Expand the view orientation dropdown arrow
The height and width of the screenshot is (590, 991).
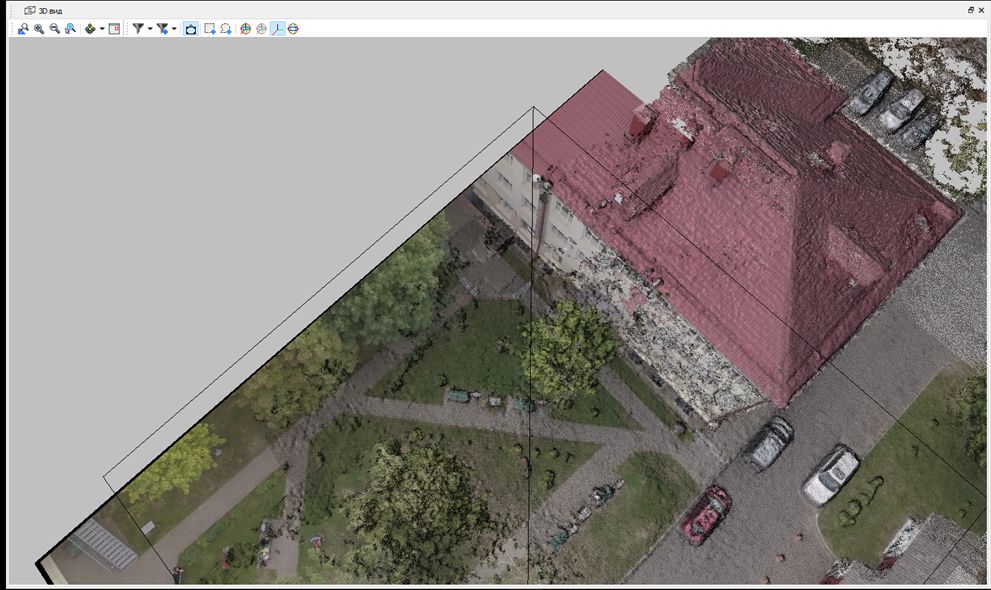click(x=101, y=29)
